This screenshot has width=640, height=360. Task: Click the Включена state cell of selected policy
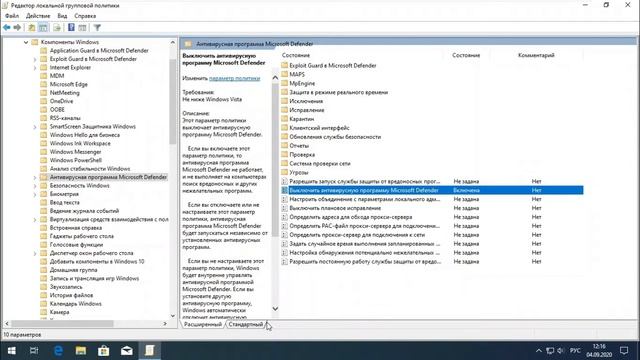coord(467,190)
